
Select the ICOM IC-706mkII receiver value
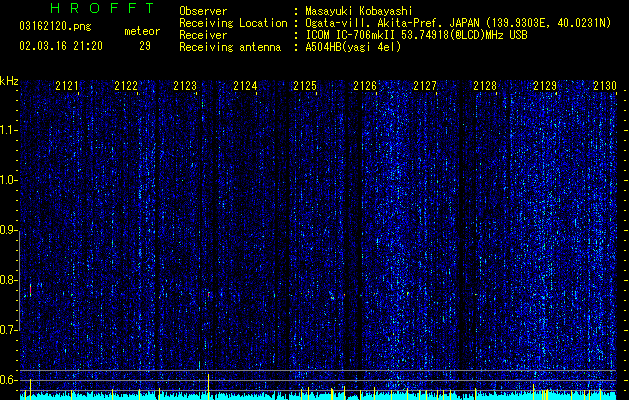(416, 35)
